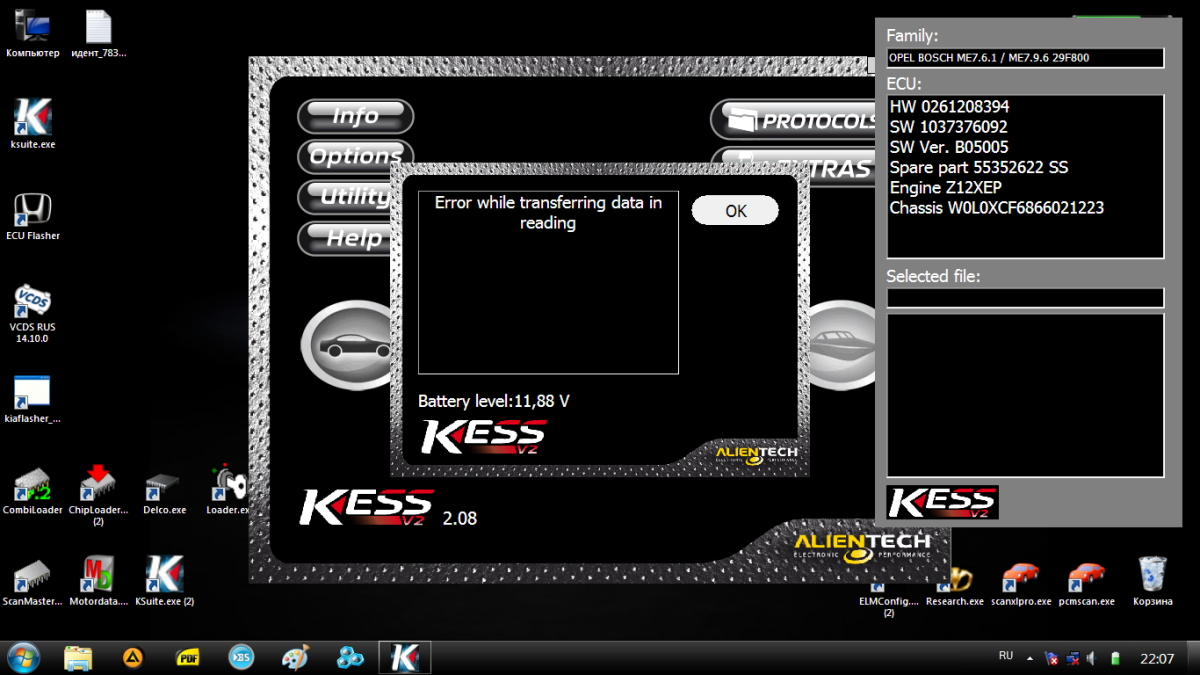1200x675 pixels.
Task: Select the KSuite.exe (2) desktop shortcut
Action: pos(165,582)
